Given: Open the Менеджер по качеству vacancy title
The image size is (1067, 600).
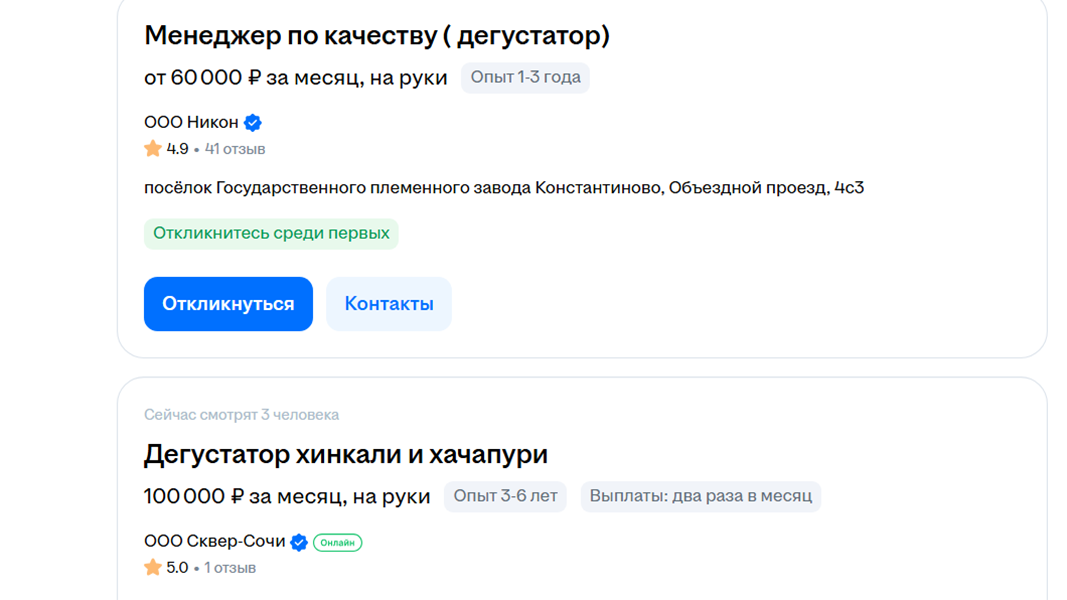Looking at the screenshot, I should click(377, 36).
